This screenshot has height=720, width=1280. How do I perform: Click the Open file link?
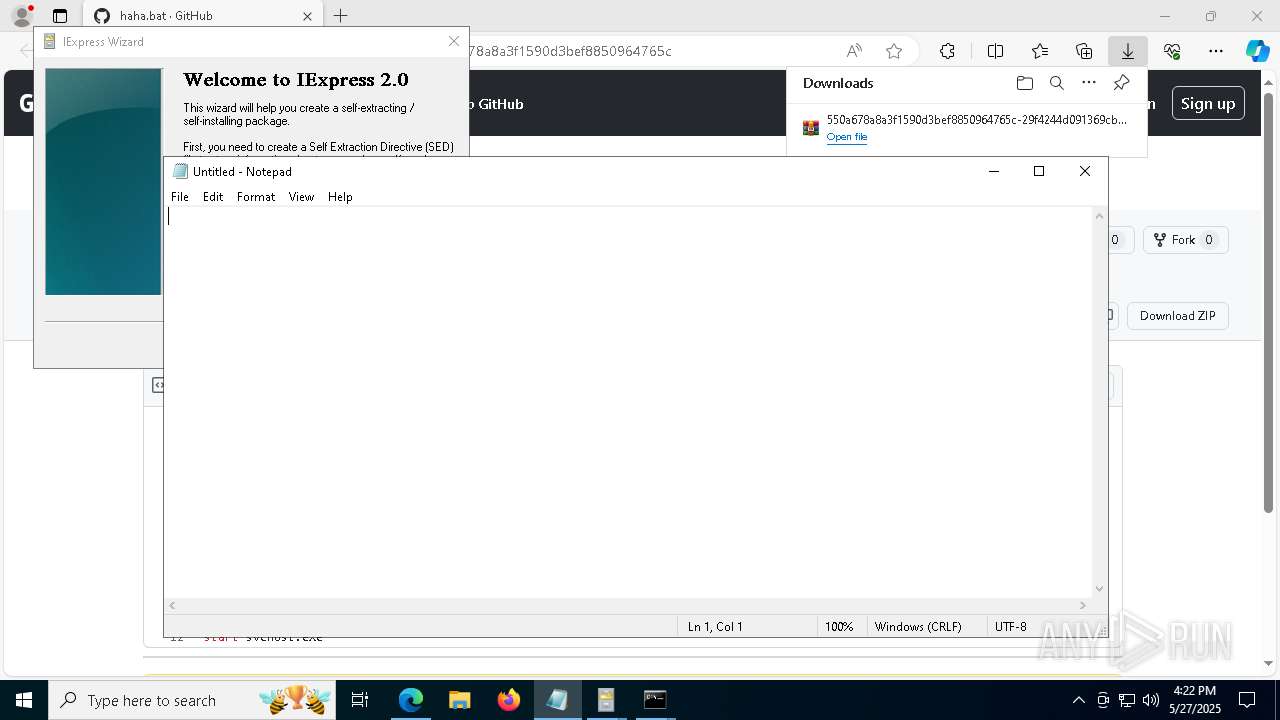tap(847, 137)
